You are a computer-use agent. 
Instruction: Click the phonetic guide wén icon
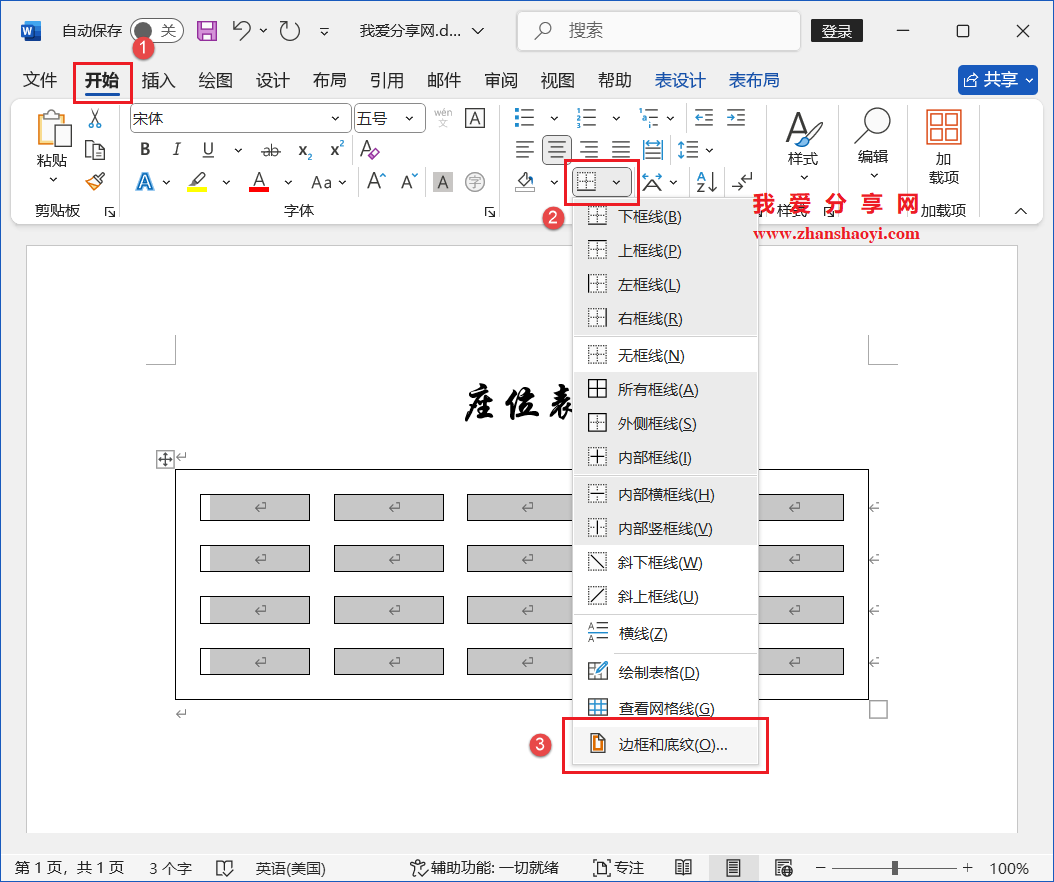(443, 118)
